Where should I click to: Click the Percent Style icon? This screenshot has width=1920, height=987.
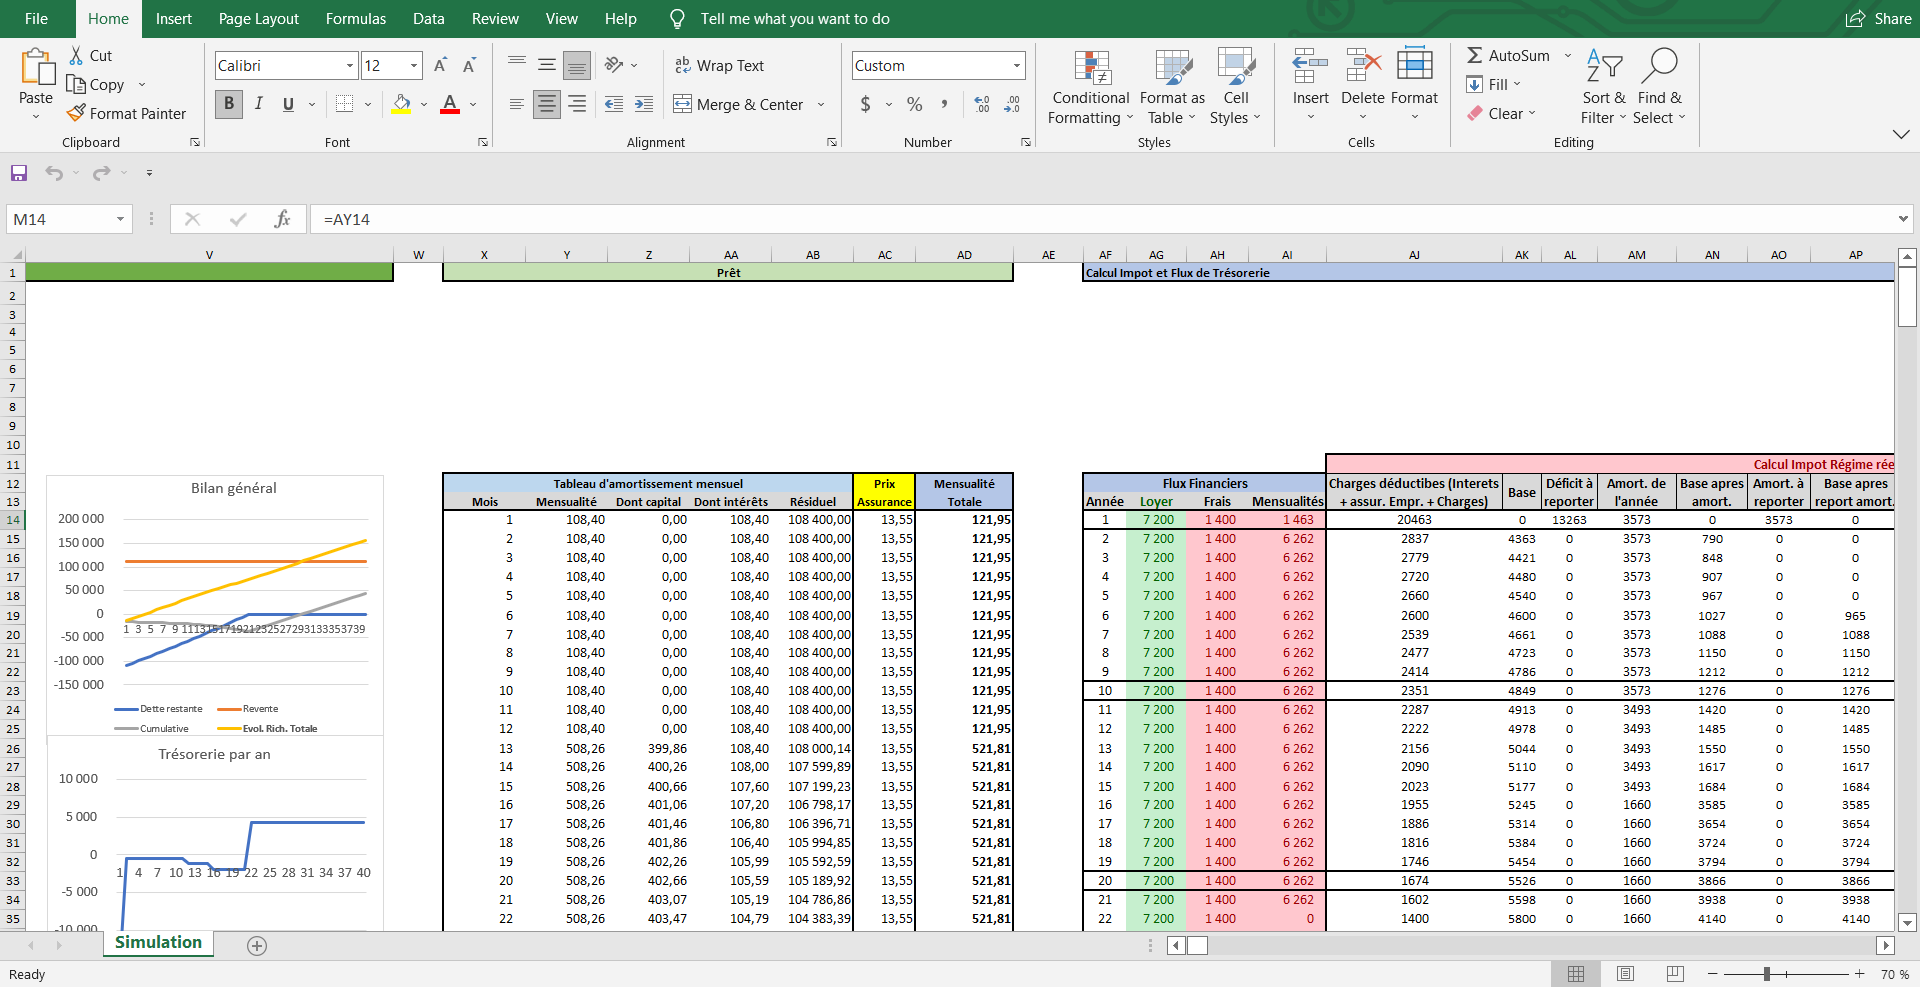pos(914,104)
